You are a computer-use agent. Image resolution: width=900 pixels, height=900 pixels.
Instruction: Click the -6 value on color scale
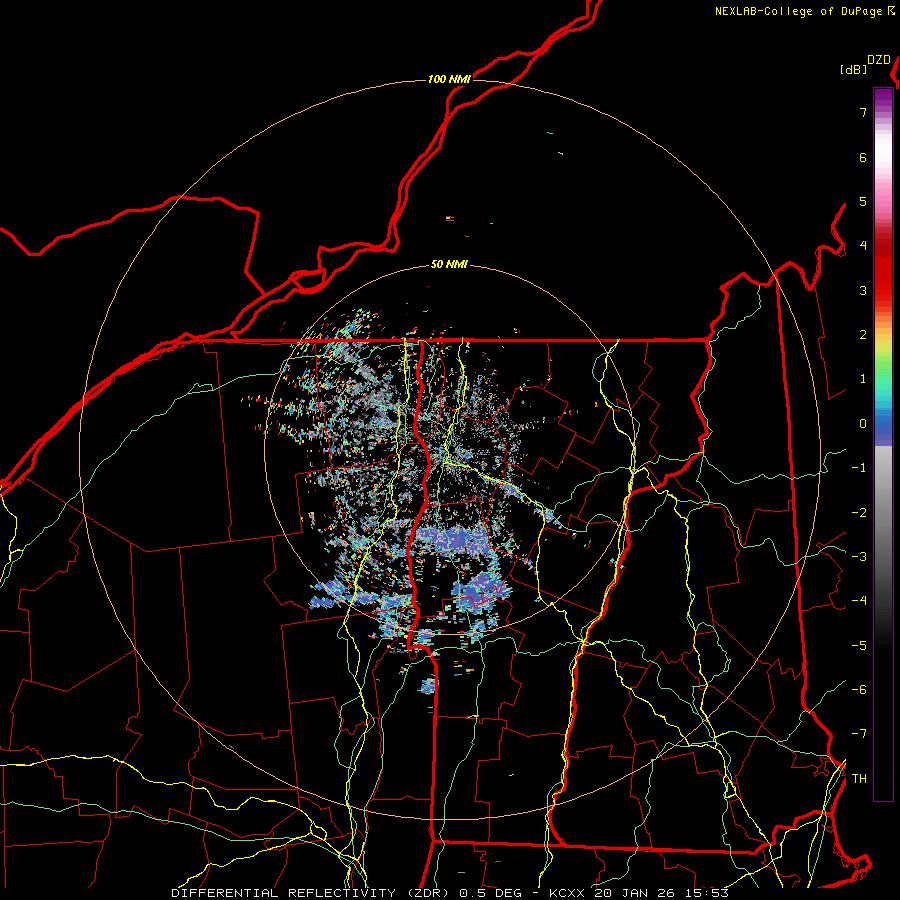click(859, 689)
